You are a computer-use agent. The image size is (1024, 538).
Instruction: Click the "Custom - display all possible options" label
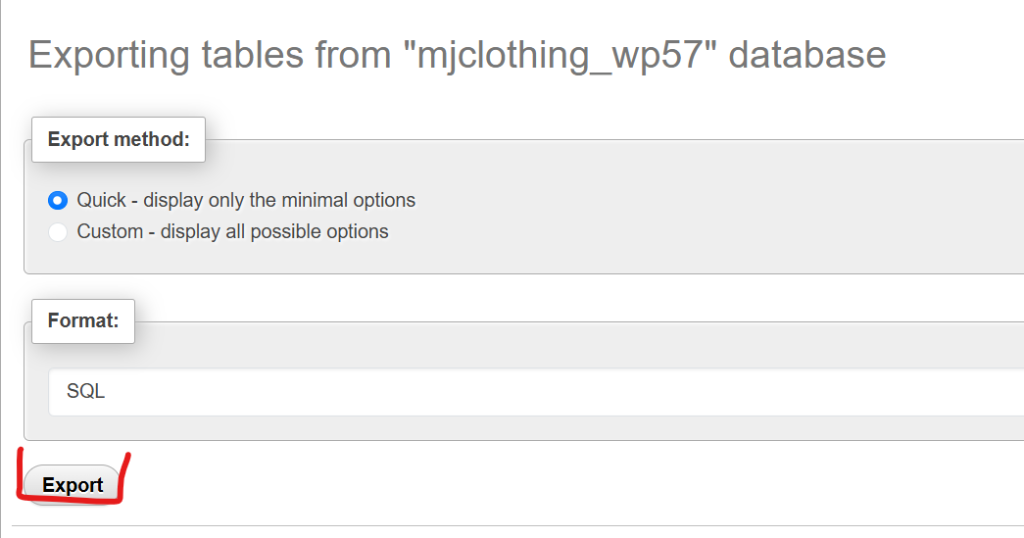(x=233, y=232)
